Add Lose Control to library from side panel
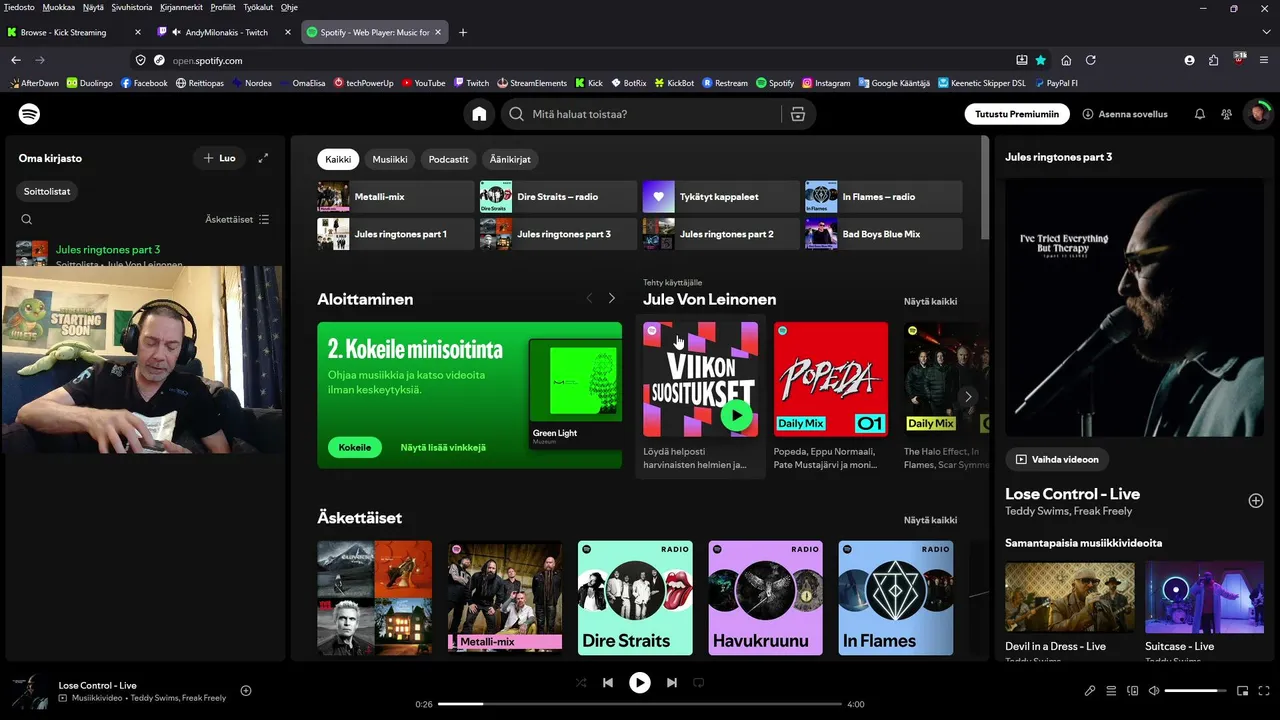The image size is (1280, 720). pyautogui.click(x=1256, y=500)
